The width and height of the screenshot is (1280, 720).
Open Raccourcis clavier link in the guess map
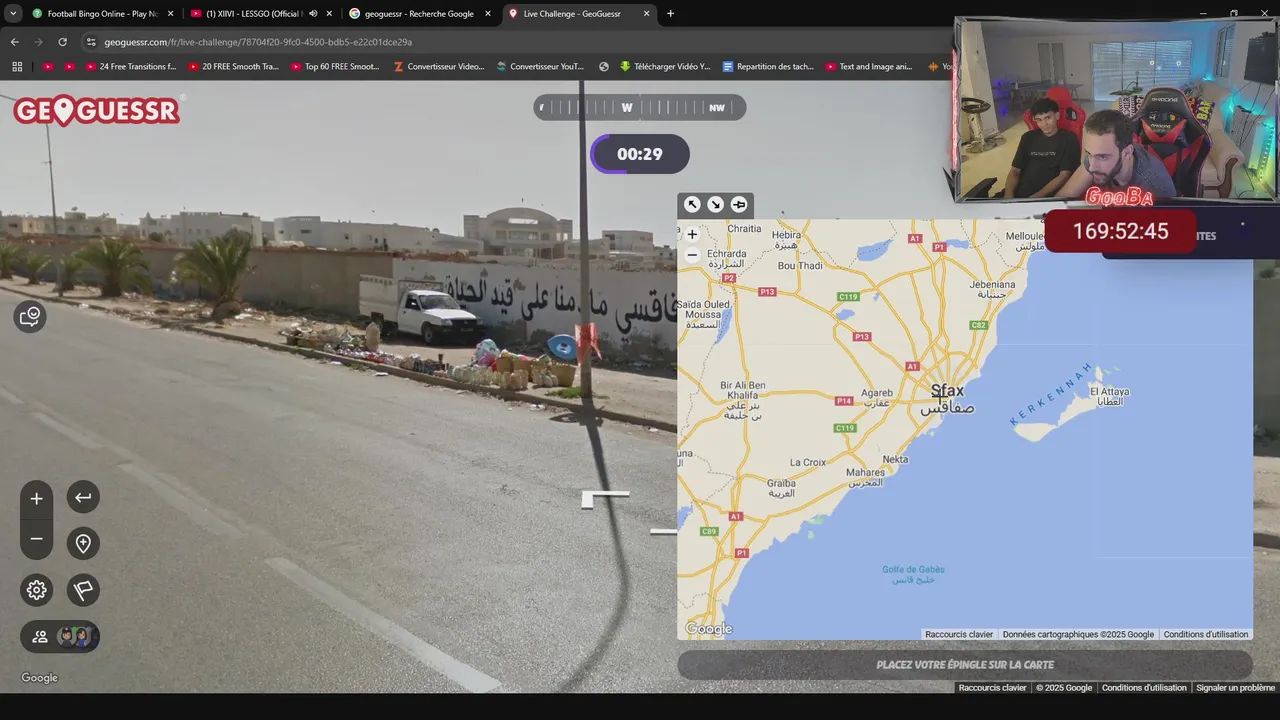click(959, 634)
